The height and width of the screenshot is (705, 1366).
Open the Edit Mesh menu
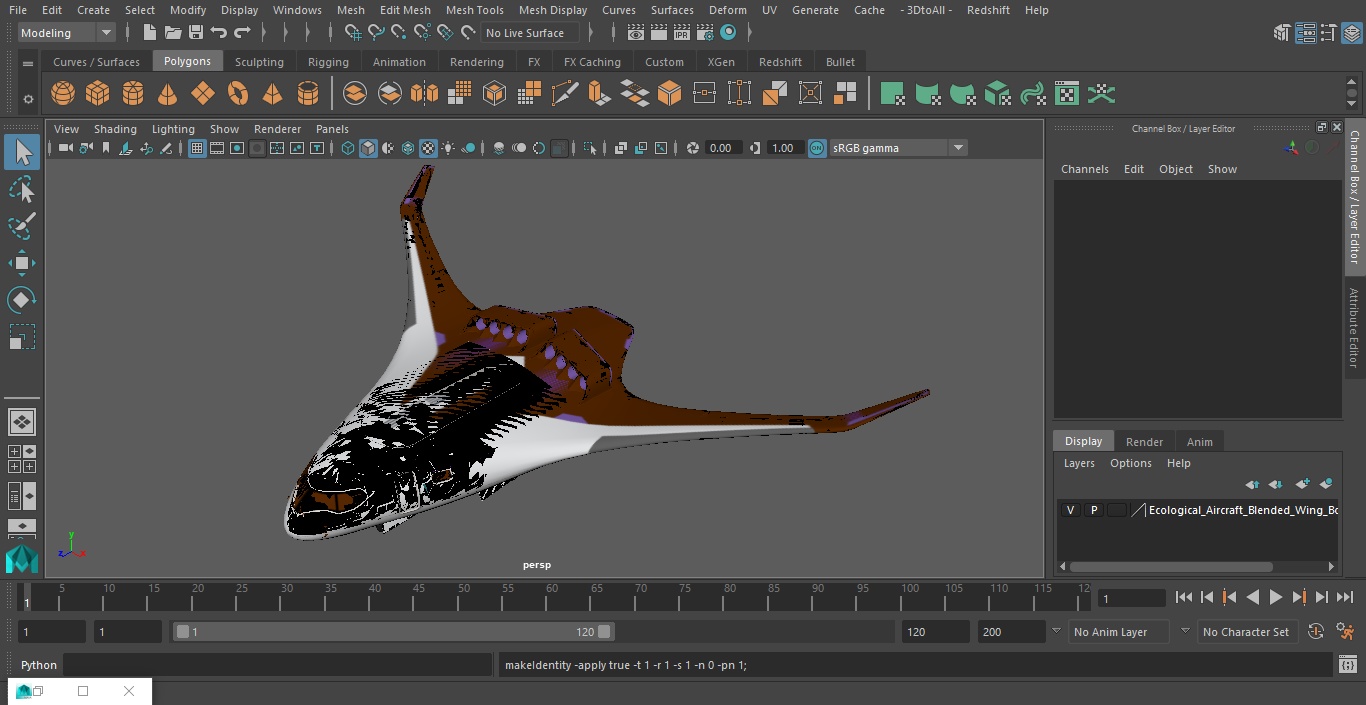click(x=405, y=10)
